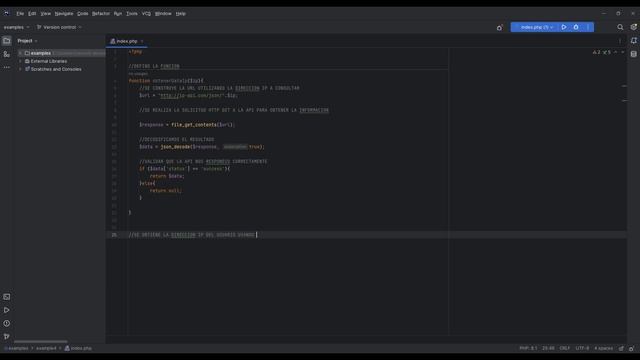Screen dimensions: 640x360
Task: Open the Edit menu
Action: (32, 13)
